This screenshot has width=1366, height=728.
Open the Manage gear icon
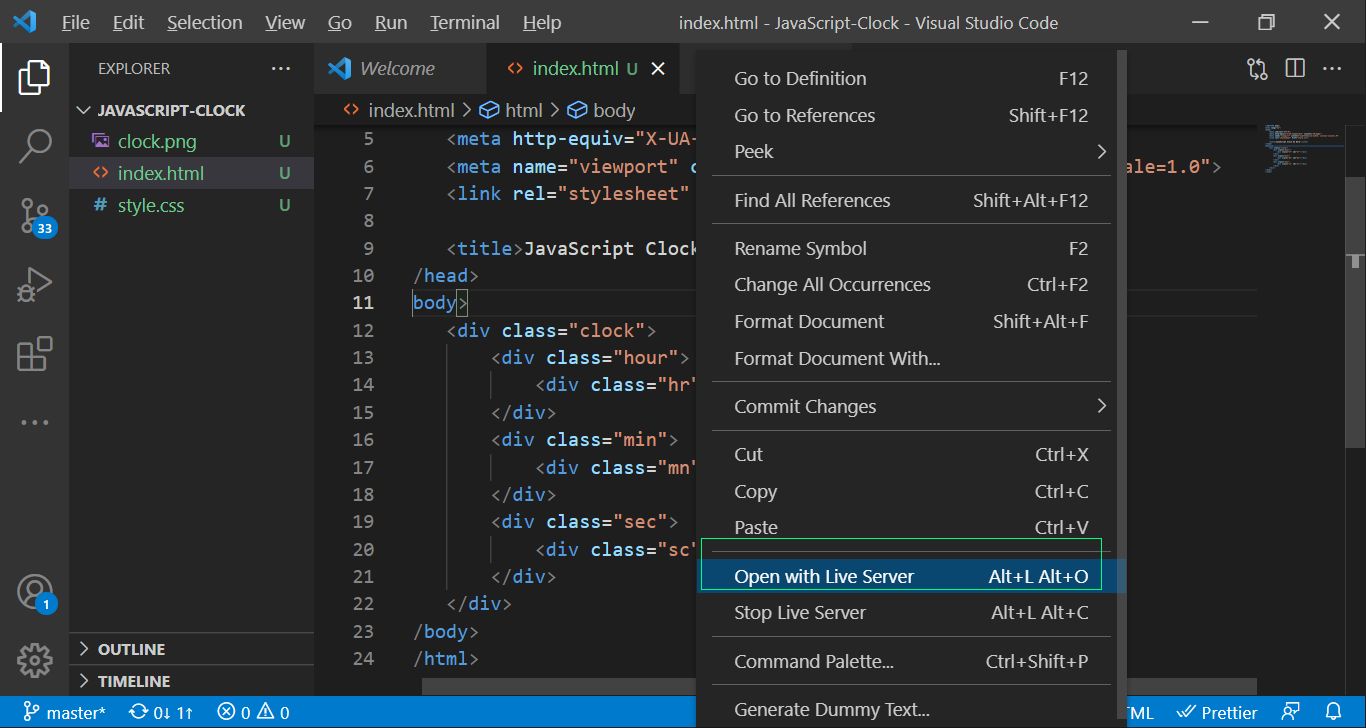point(34,660)
